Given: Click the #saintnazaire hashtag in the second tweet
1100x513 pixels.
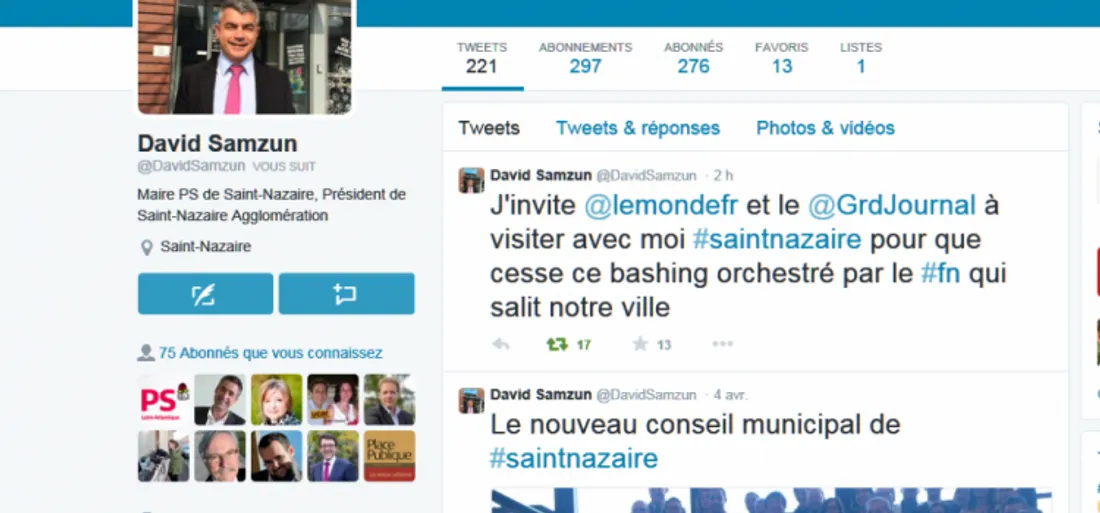Looking at the screenshot, I should [574, 458].
